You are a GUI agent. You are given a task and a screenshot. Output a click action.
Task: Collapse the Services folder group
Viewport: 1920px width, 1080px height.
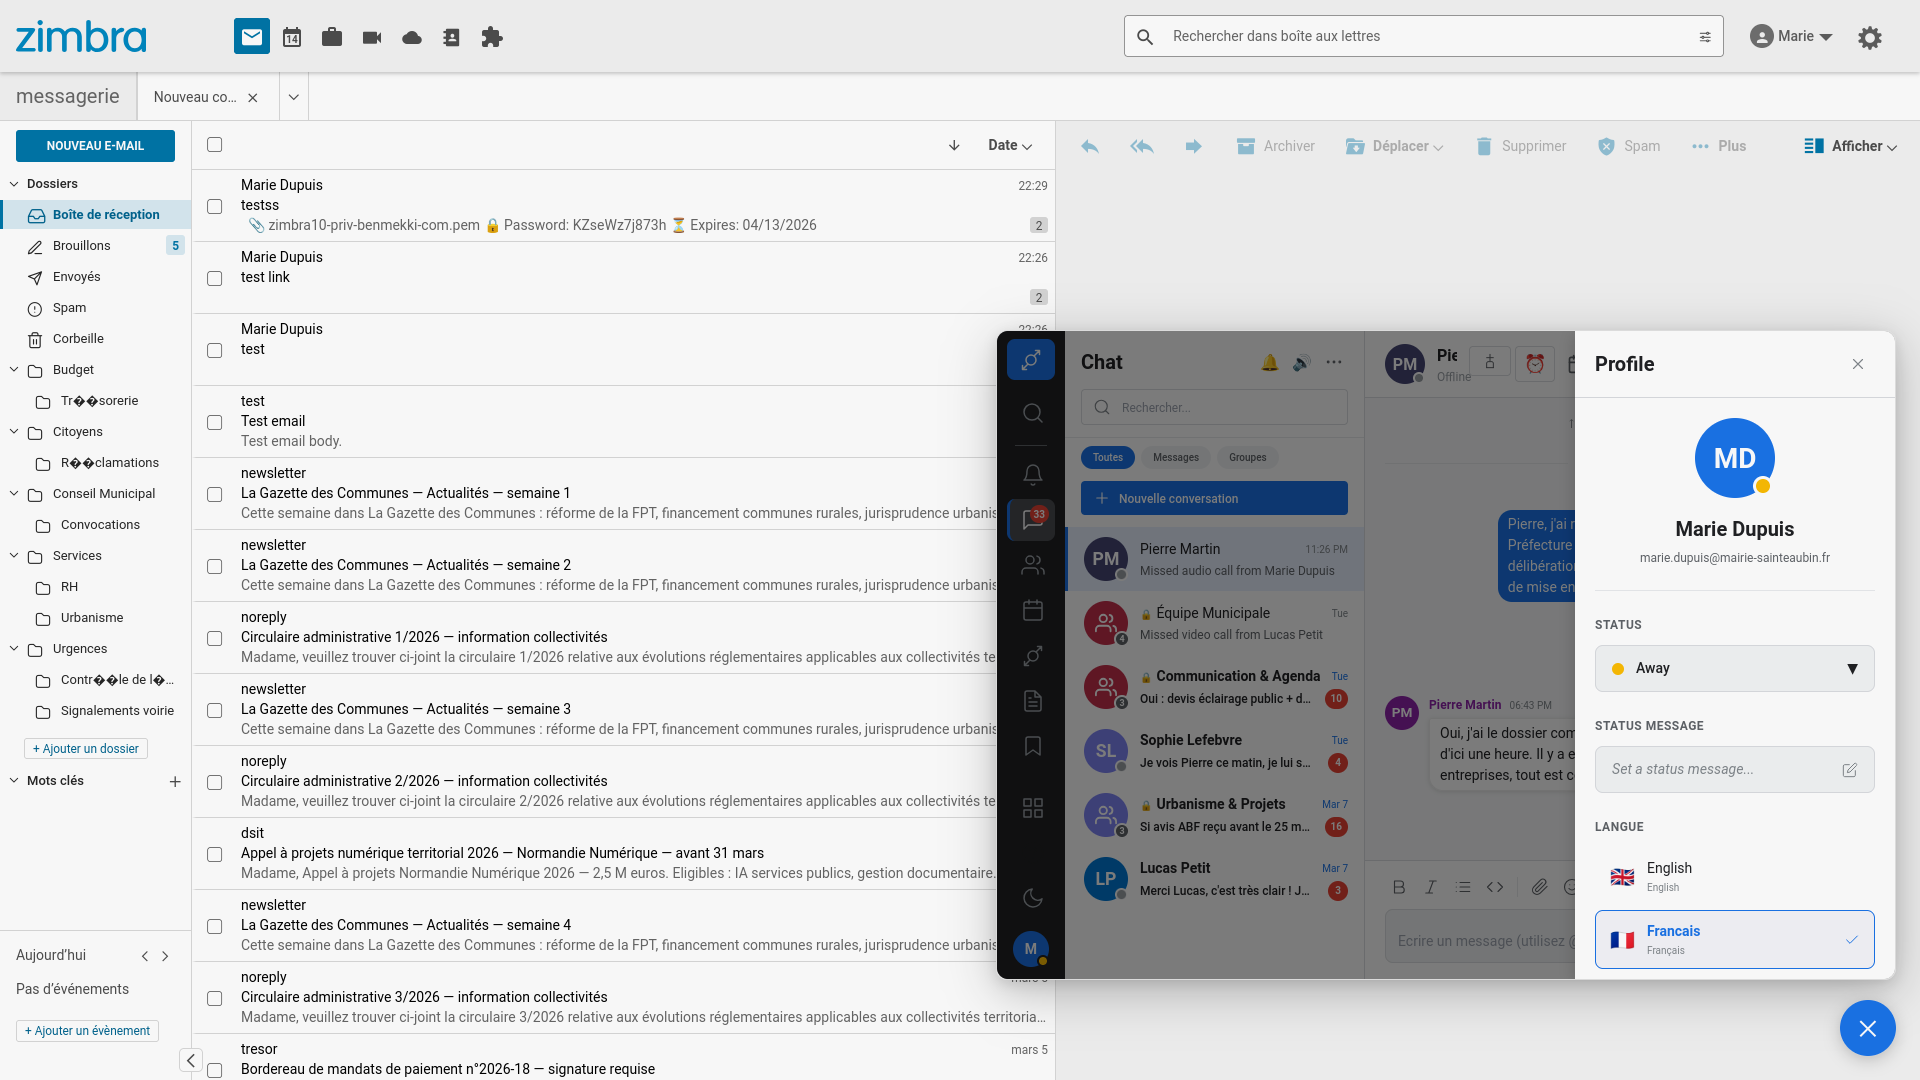(x=14, y=555)
